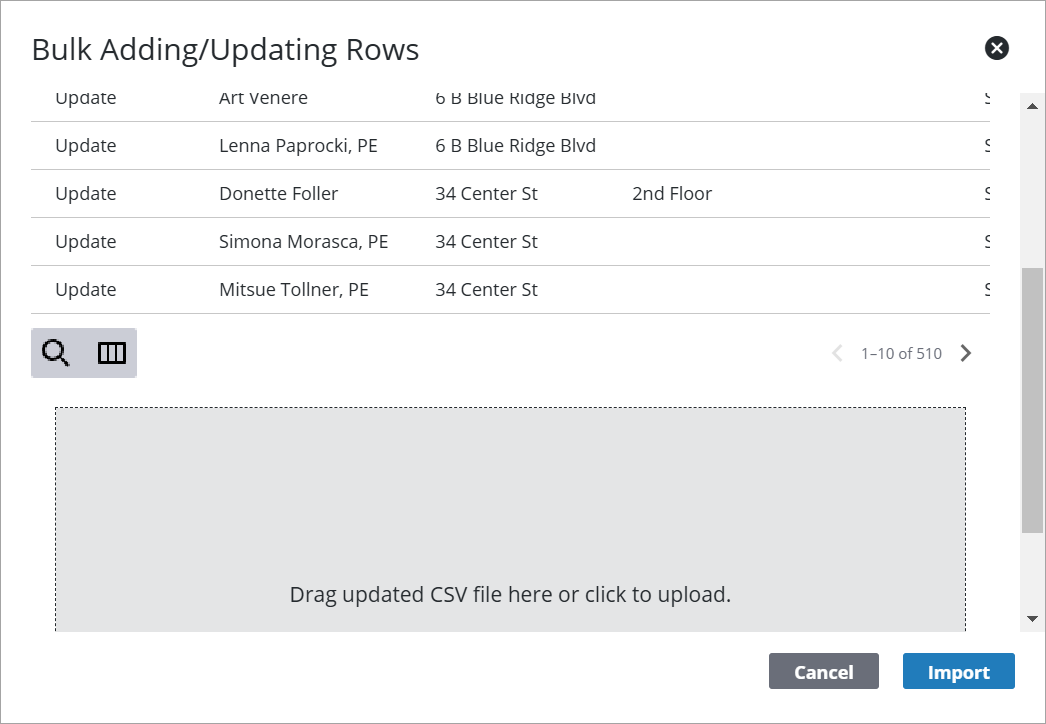The image size is (1046, 724).
Task: Open the table search tool
Action: click(56, 353)
